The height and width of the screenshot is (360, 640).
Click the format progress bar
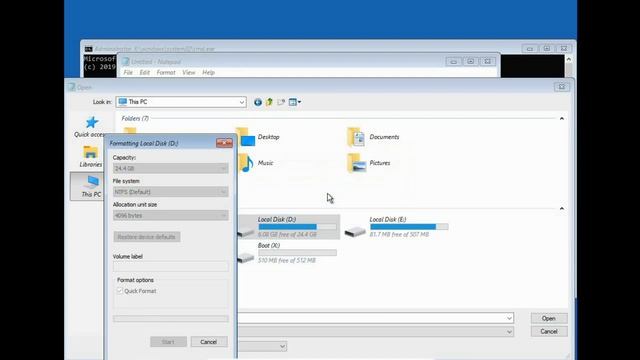171,319
